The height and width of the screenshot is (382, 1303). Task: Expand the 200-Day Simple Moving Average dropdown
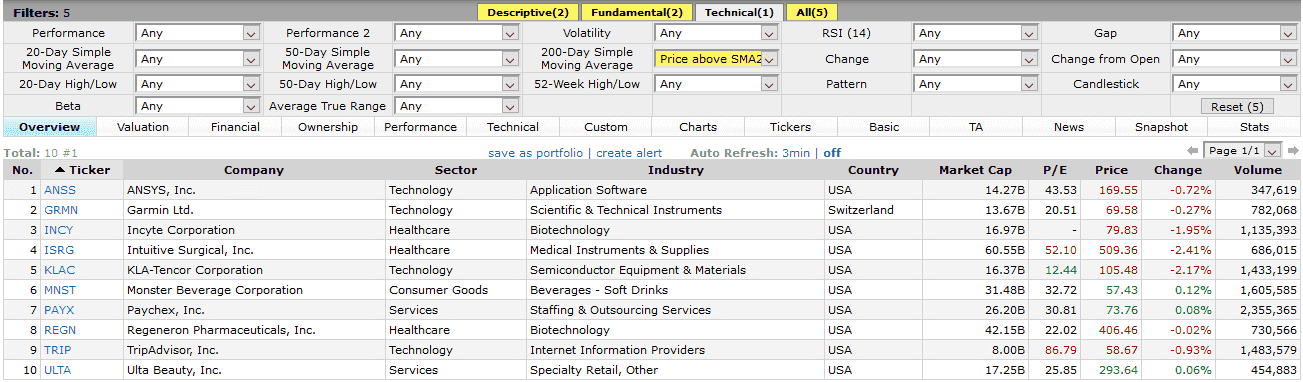(716, 59)
